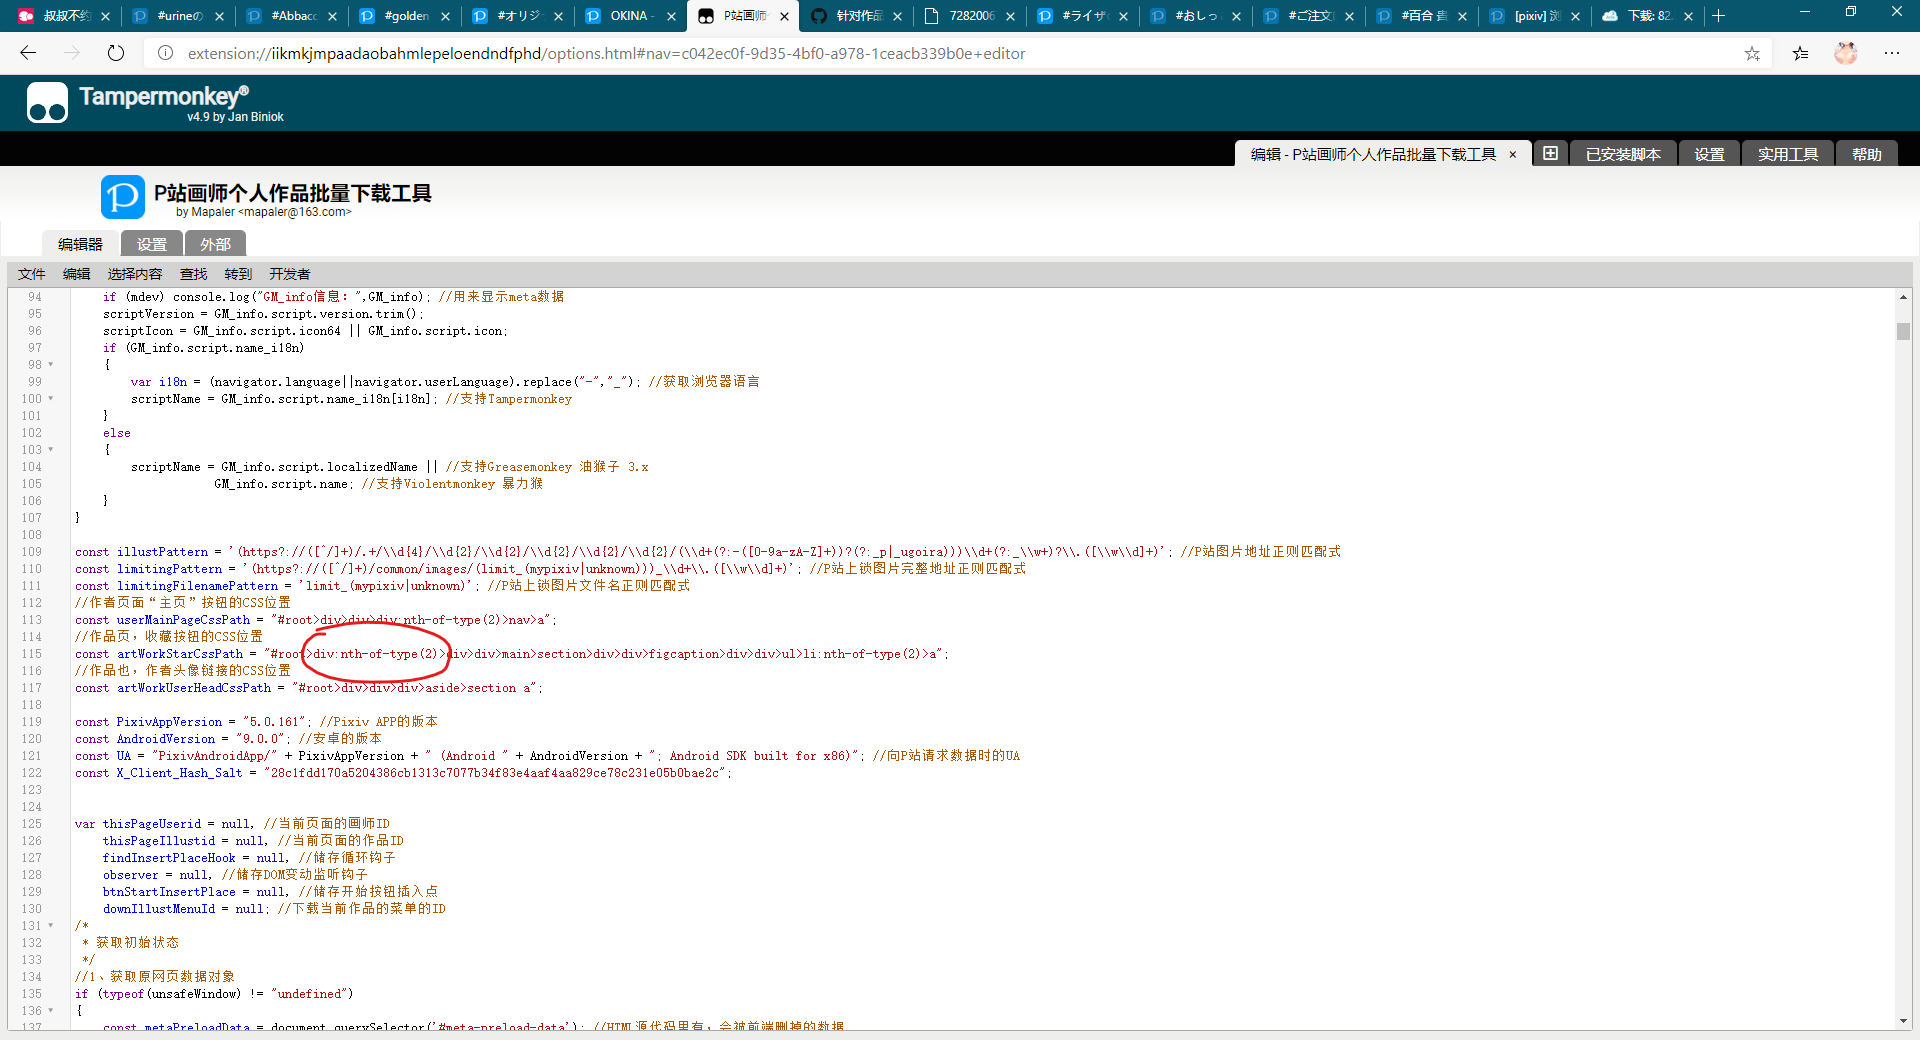Click the site information icon in address bar
Image resolution: width=1920 pixels, height=1040 pixels.
tap(165, 53)
